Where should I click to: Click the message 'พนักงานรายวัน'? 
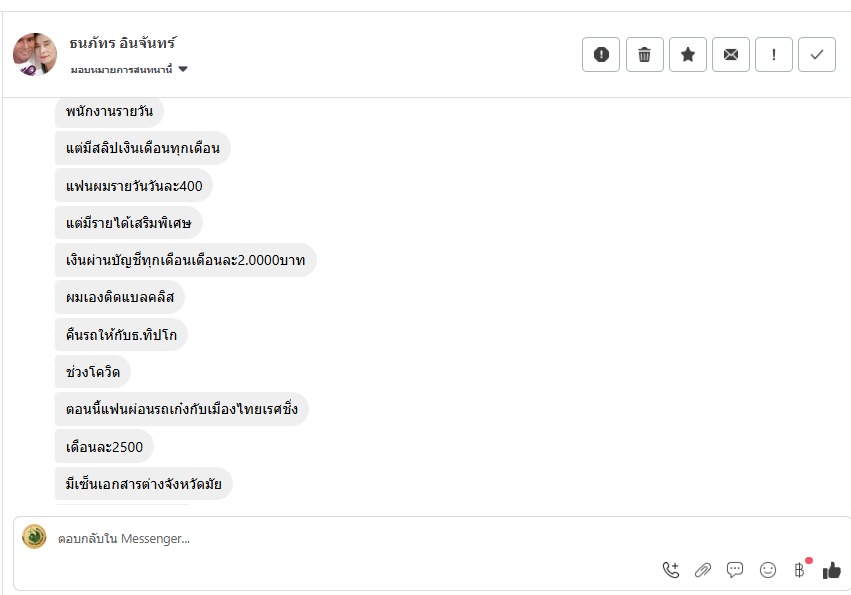pos(109,111)
